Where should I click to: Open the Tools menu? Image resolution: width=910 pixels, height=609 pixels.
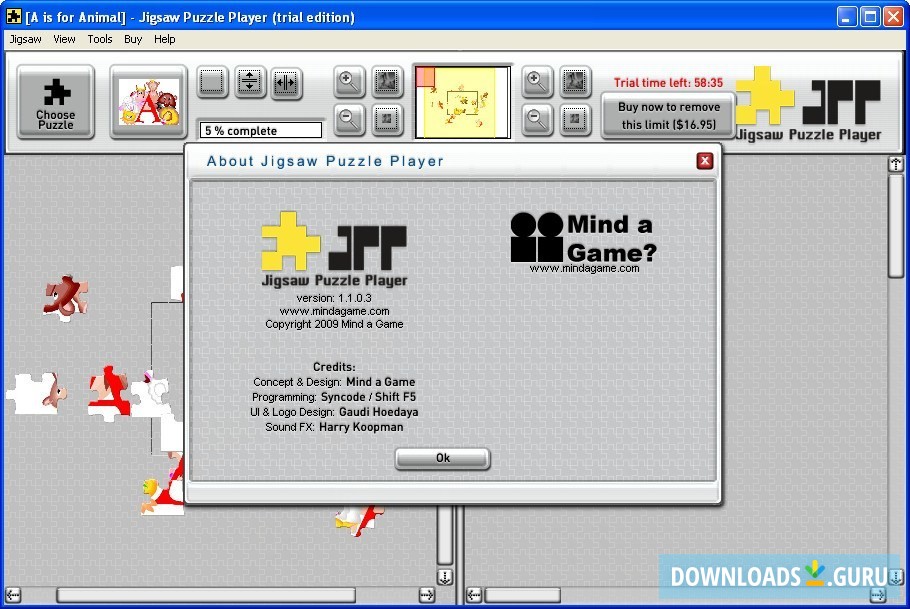coord(99,39)
